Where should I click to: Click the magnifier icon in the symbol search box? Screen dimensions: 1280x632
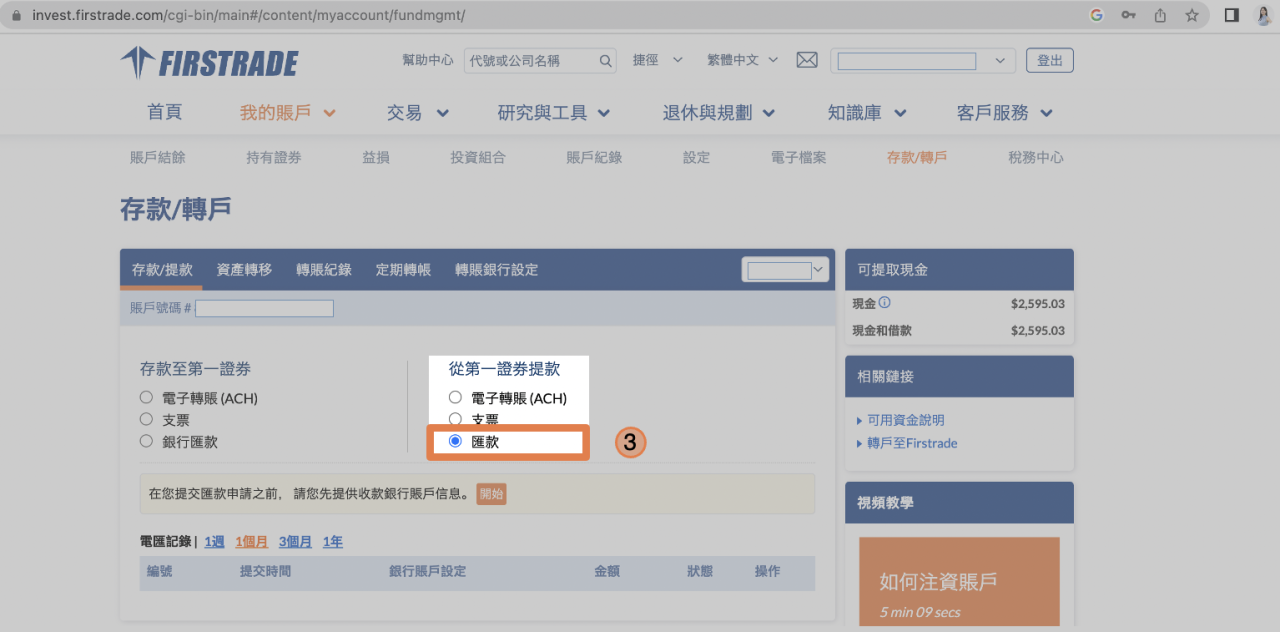point(606,60)
